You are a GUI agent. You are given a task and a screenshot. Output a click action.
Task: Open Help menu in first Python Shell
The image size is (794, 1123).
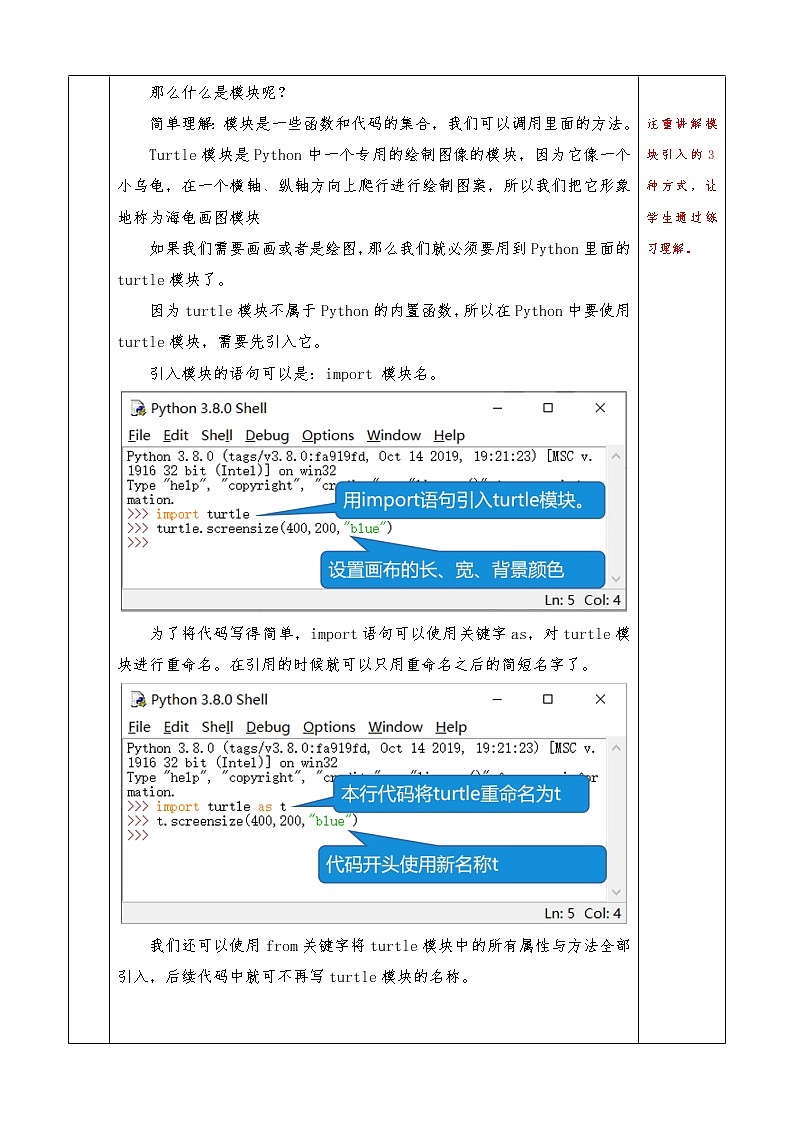tap(449, 435)
